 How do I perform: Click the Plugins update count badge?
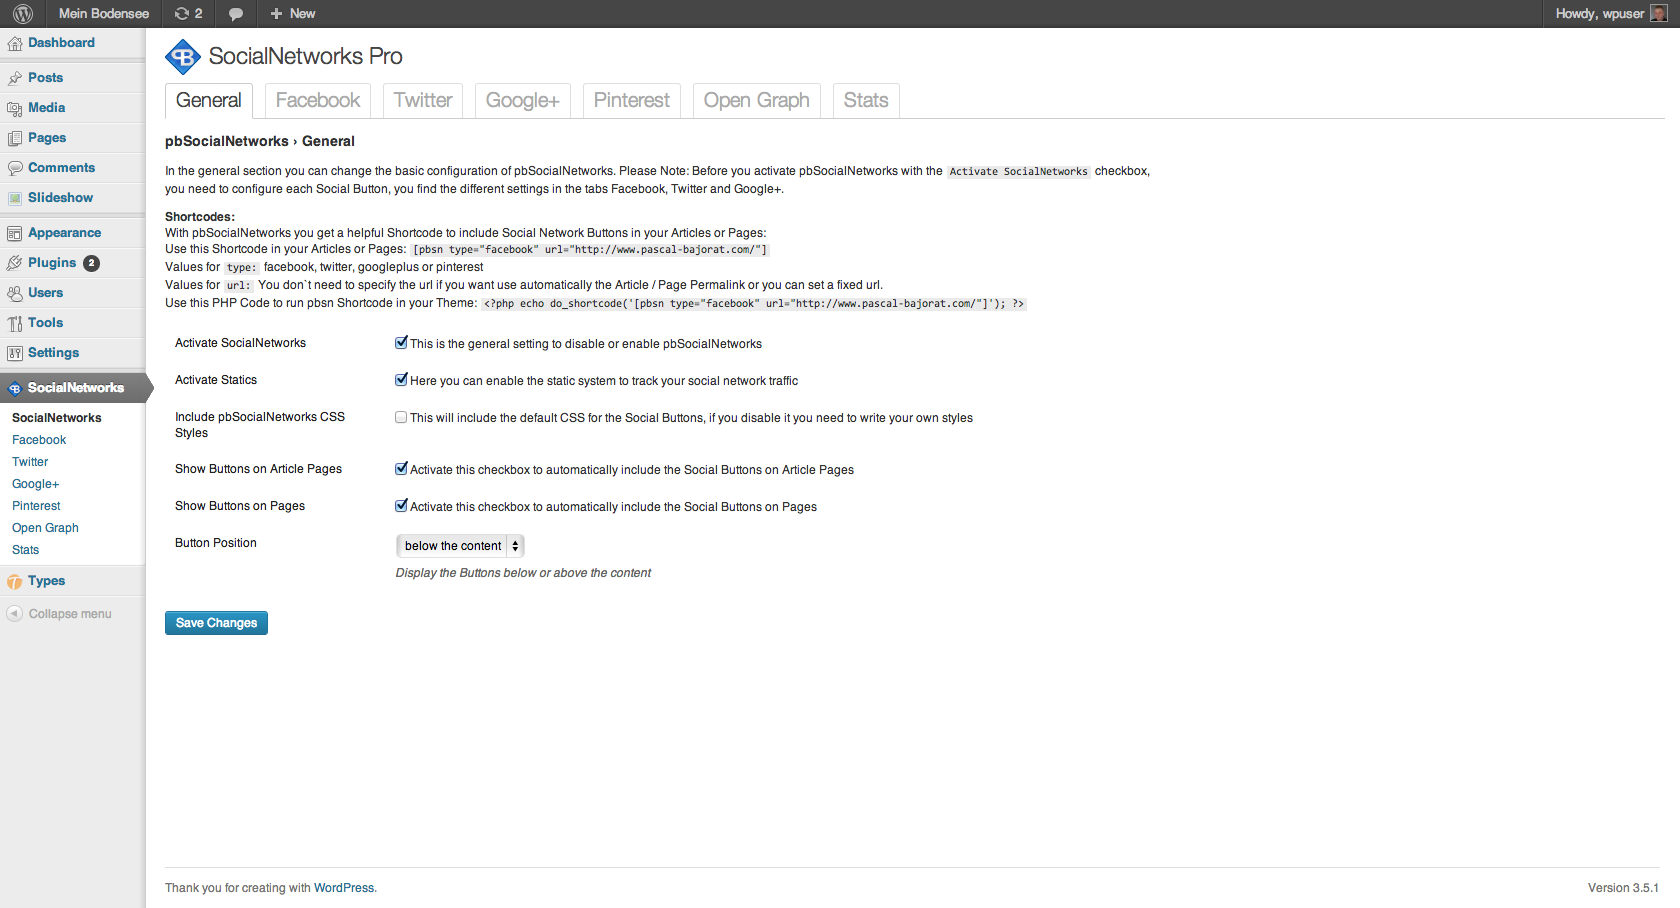pyautogui.click(x=91, y=263)
